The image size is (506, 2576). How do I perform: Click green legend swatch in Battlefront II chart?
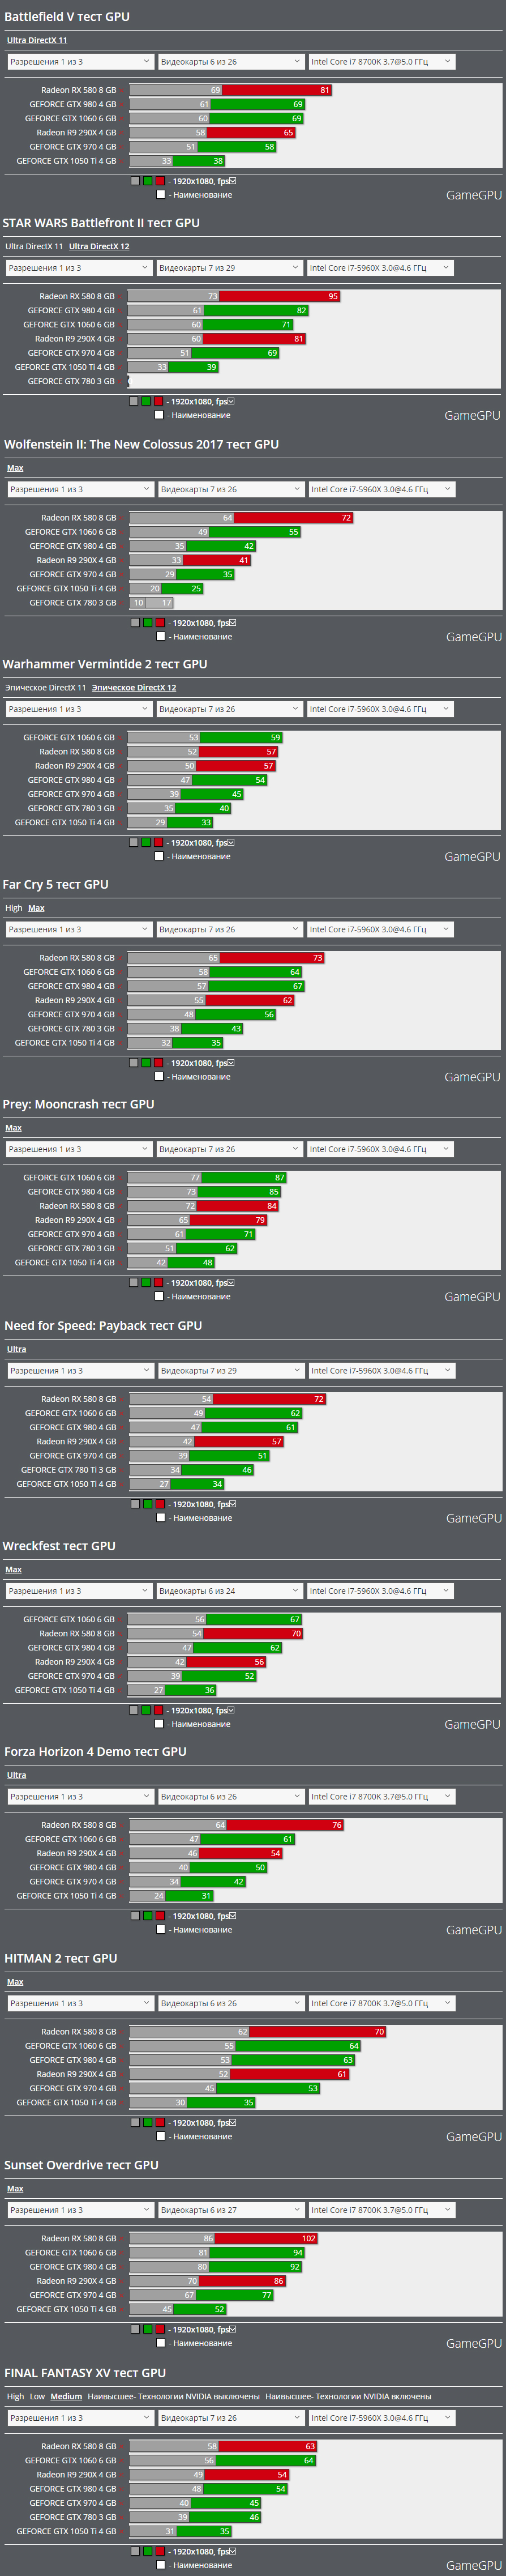click(x=146, y=401)
